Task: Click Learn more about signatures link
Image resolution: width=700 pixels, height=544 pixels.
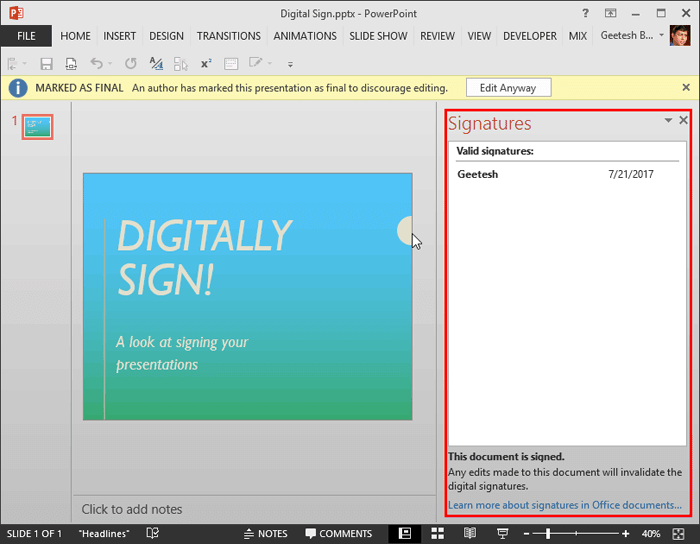Action: pos(565,505)
